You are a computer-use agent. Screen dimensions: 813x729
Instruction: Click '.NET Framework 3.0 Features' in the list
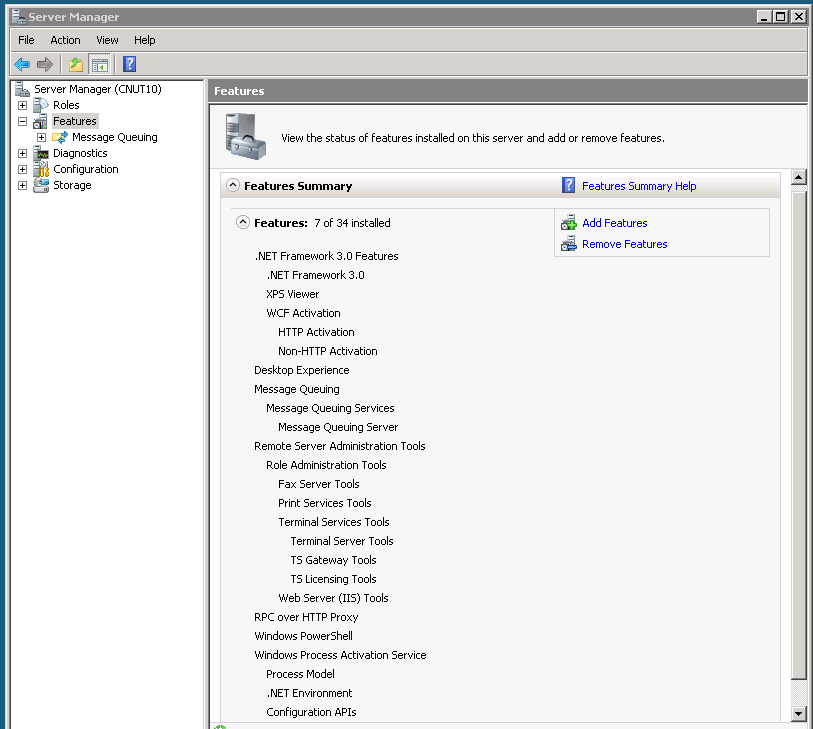pyautogui.click(x=326, y=256)
